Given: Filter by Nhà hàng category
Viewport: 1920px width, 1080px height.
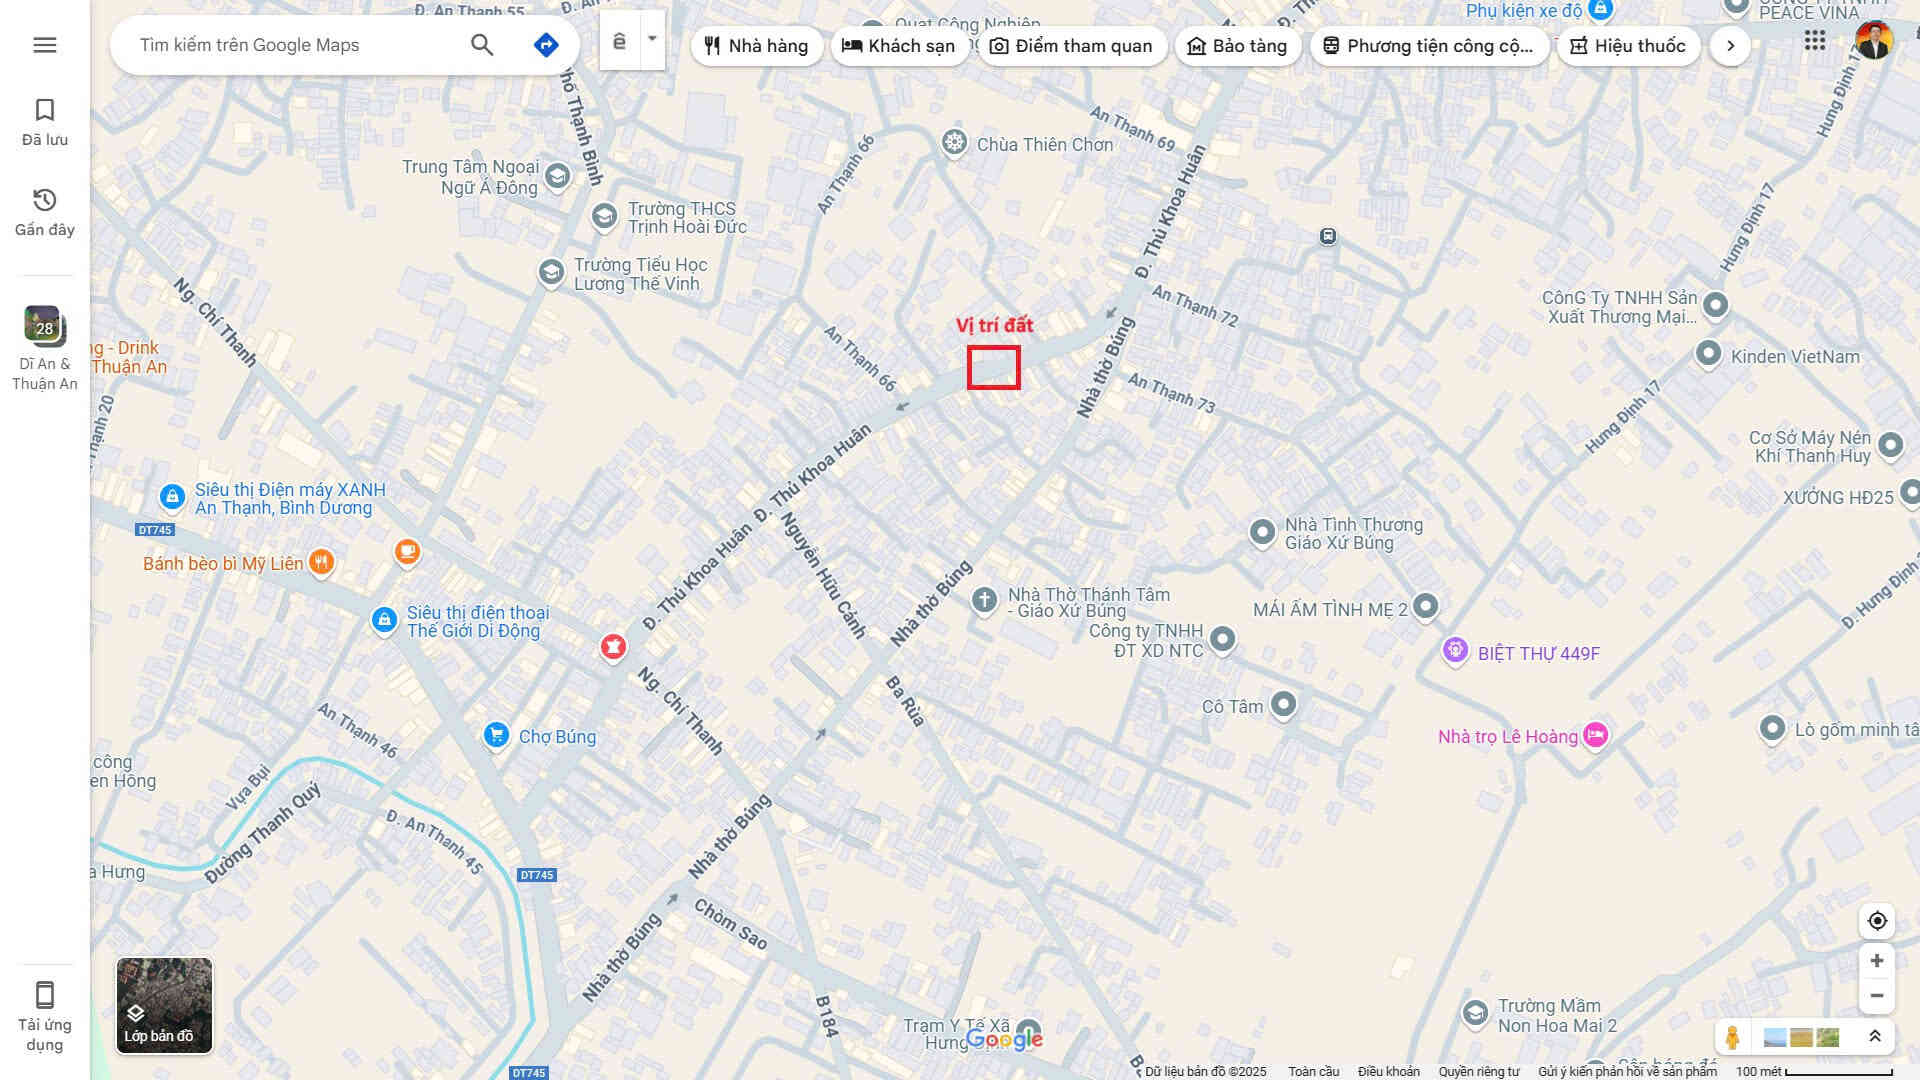Looking at the screenshot, I should coord(756,46).
